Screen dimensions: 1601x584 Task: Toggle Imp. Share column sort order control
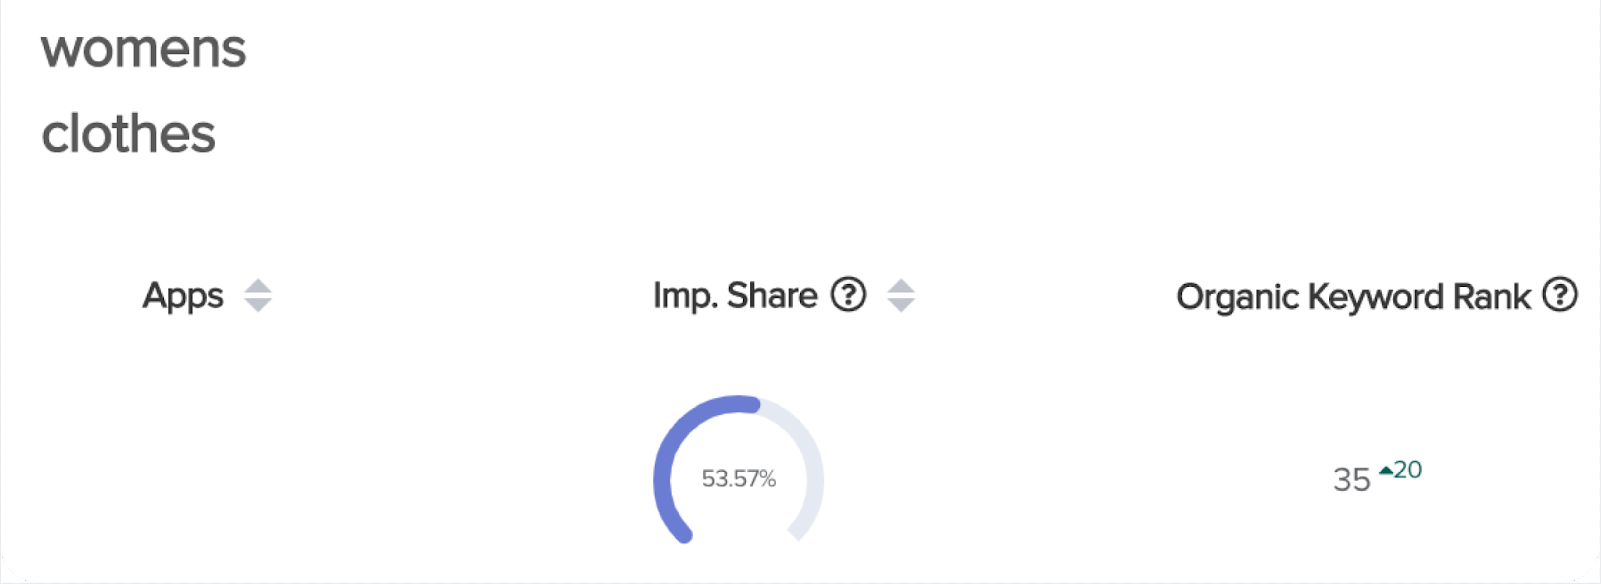pos(901,296)
